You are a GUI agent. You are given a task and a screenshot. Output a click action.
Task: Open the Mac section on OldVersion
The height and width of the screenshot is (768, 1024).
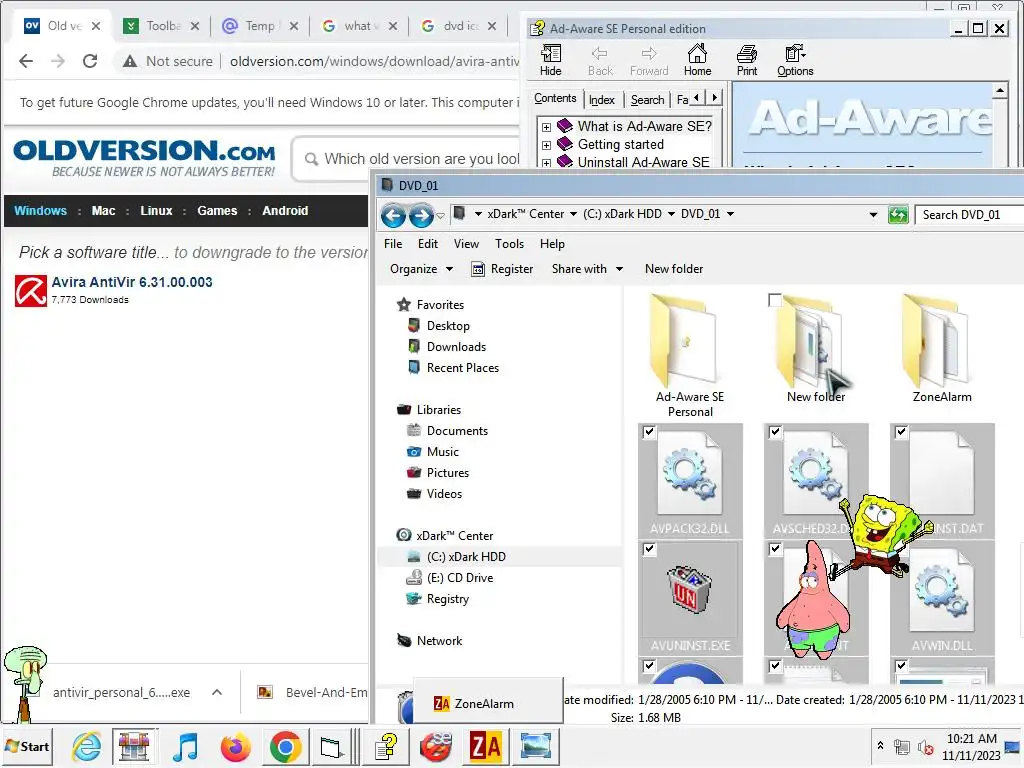click(103, 211)
